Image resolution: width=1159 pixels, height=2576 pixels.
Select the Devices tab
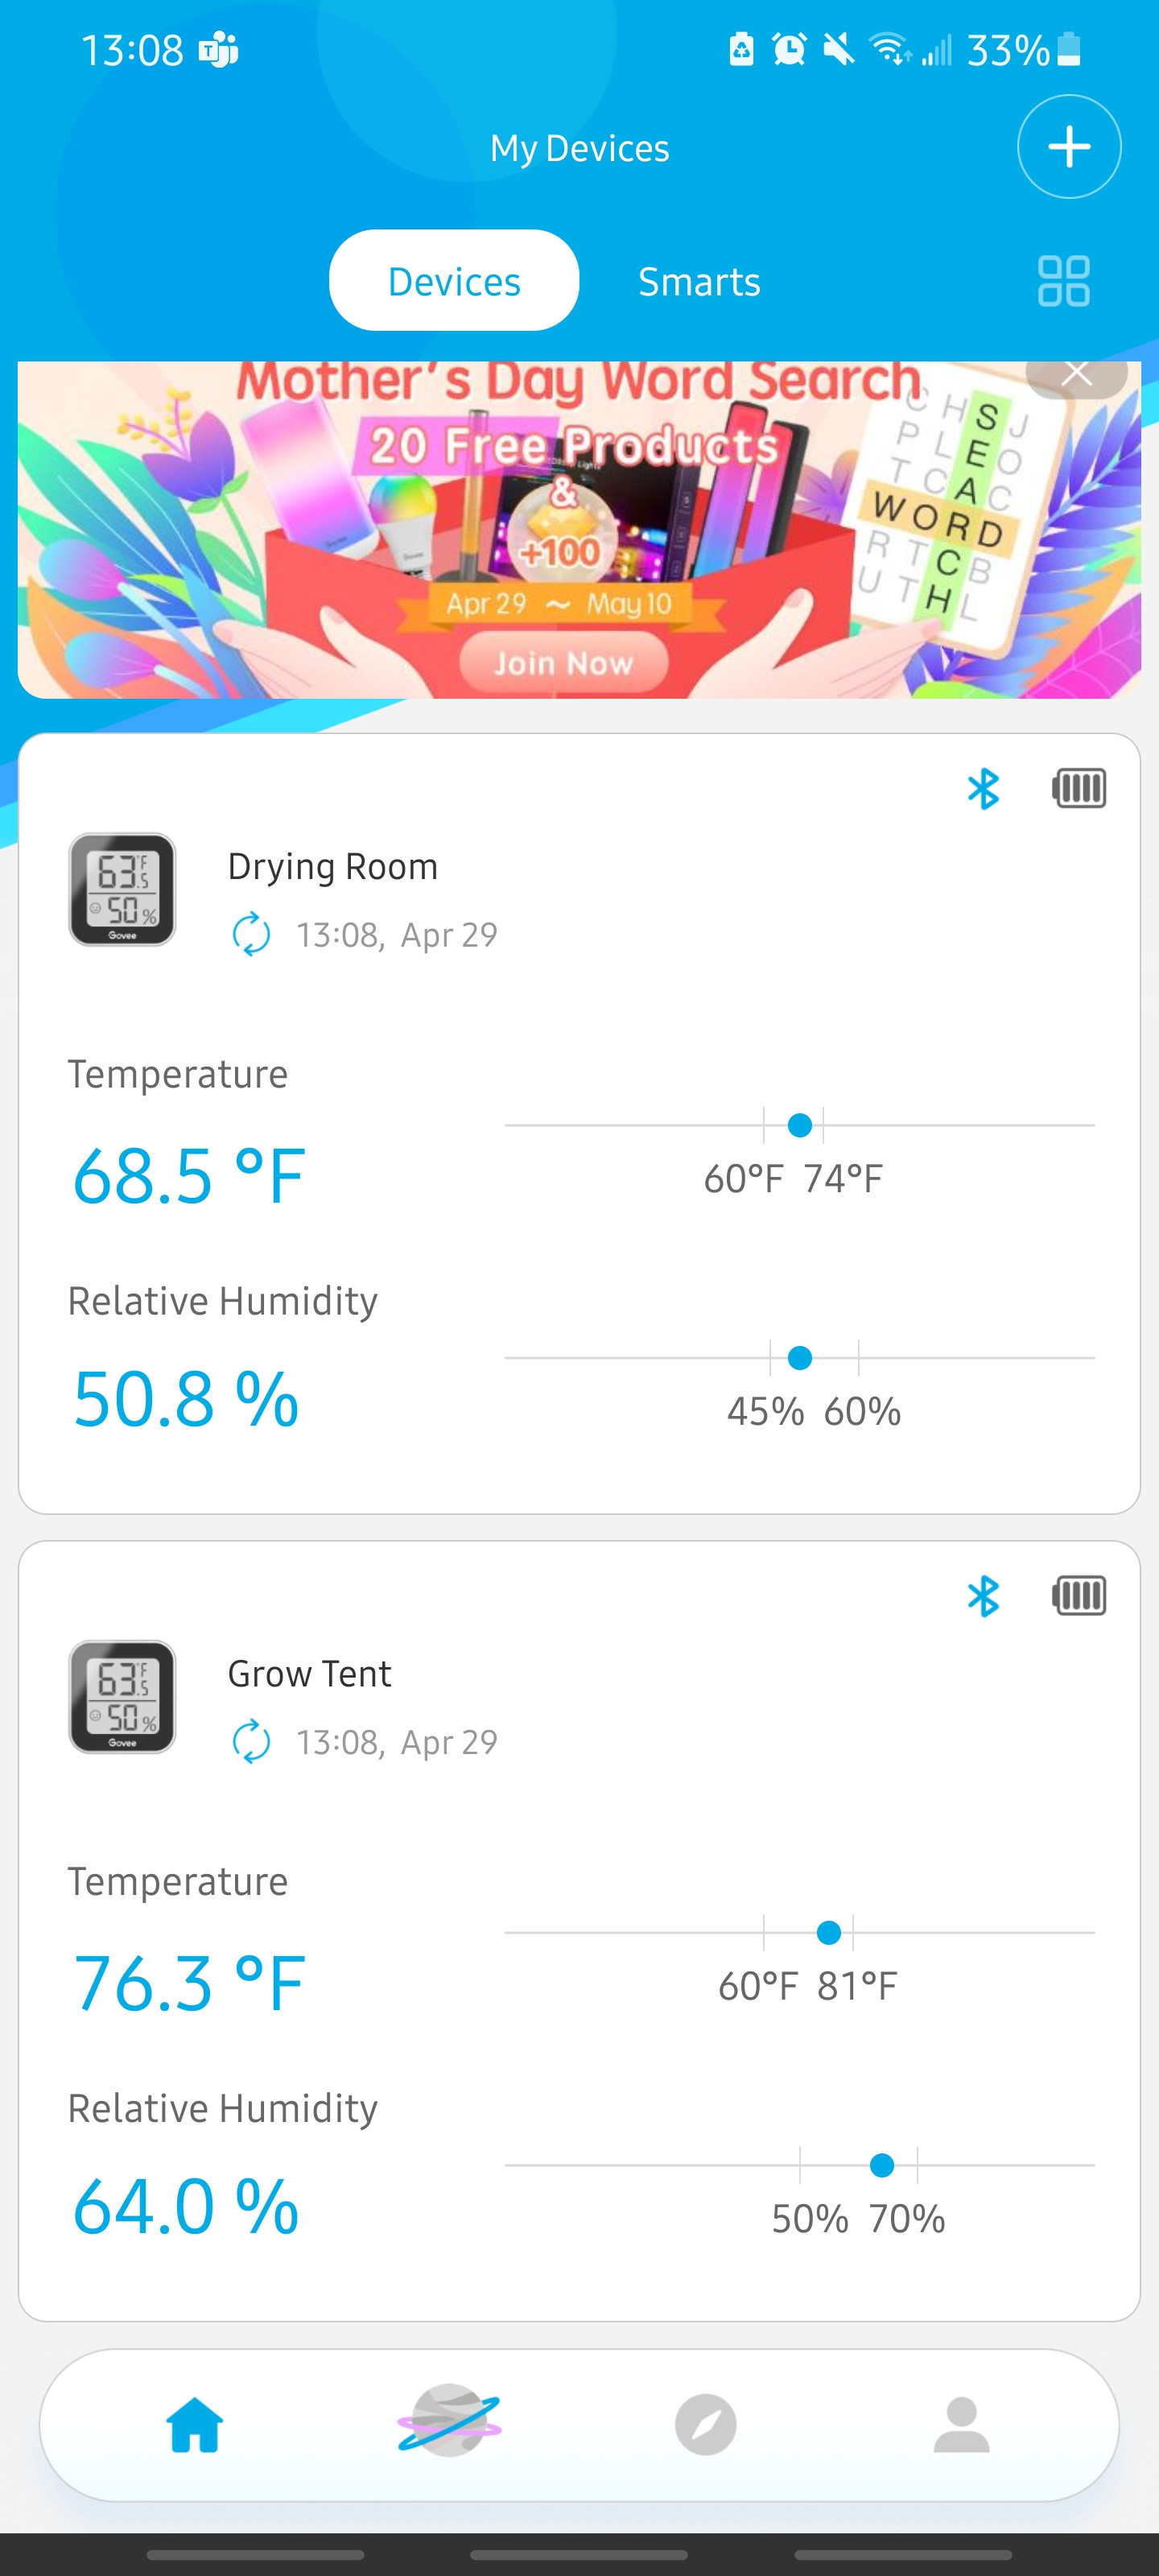(454, 281)
